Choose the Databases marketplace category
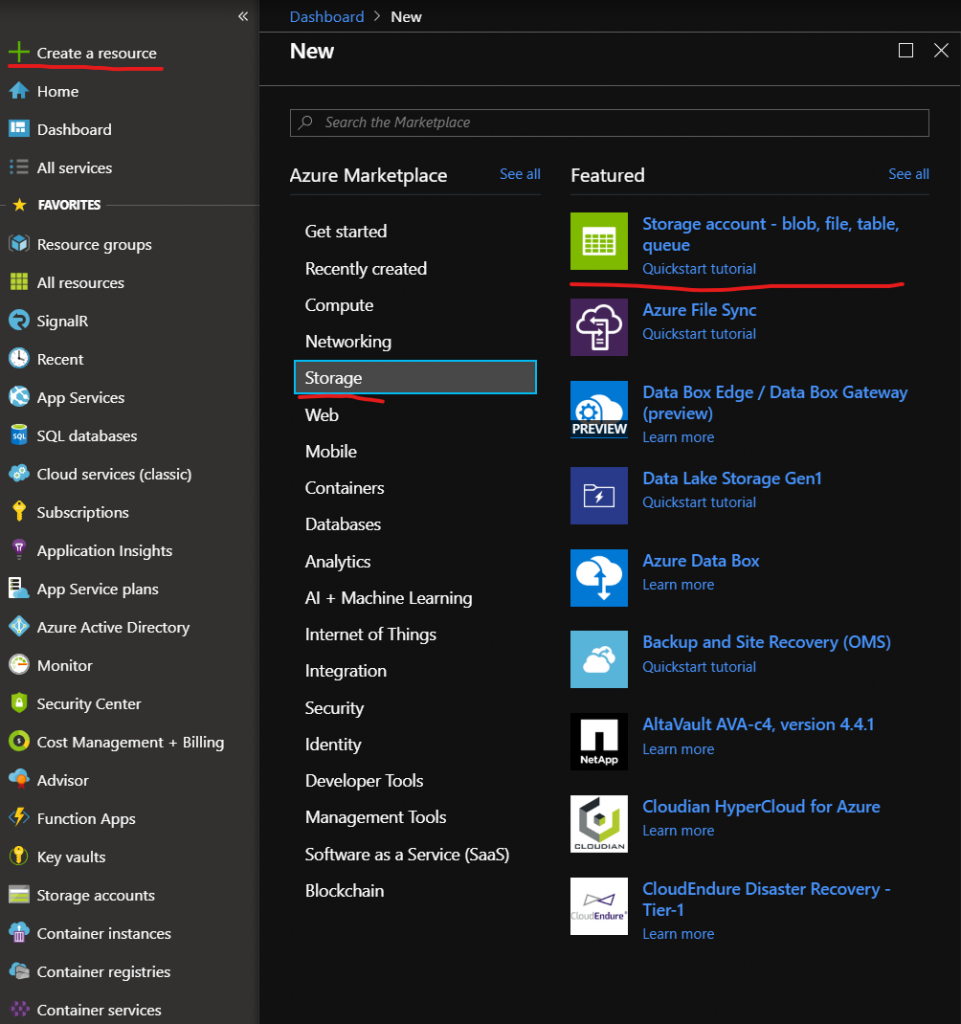This screenshot has width=961, height=1024. [x=343, y=524]
